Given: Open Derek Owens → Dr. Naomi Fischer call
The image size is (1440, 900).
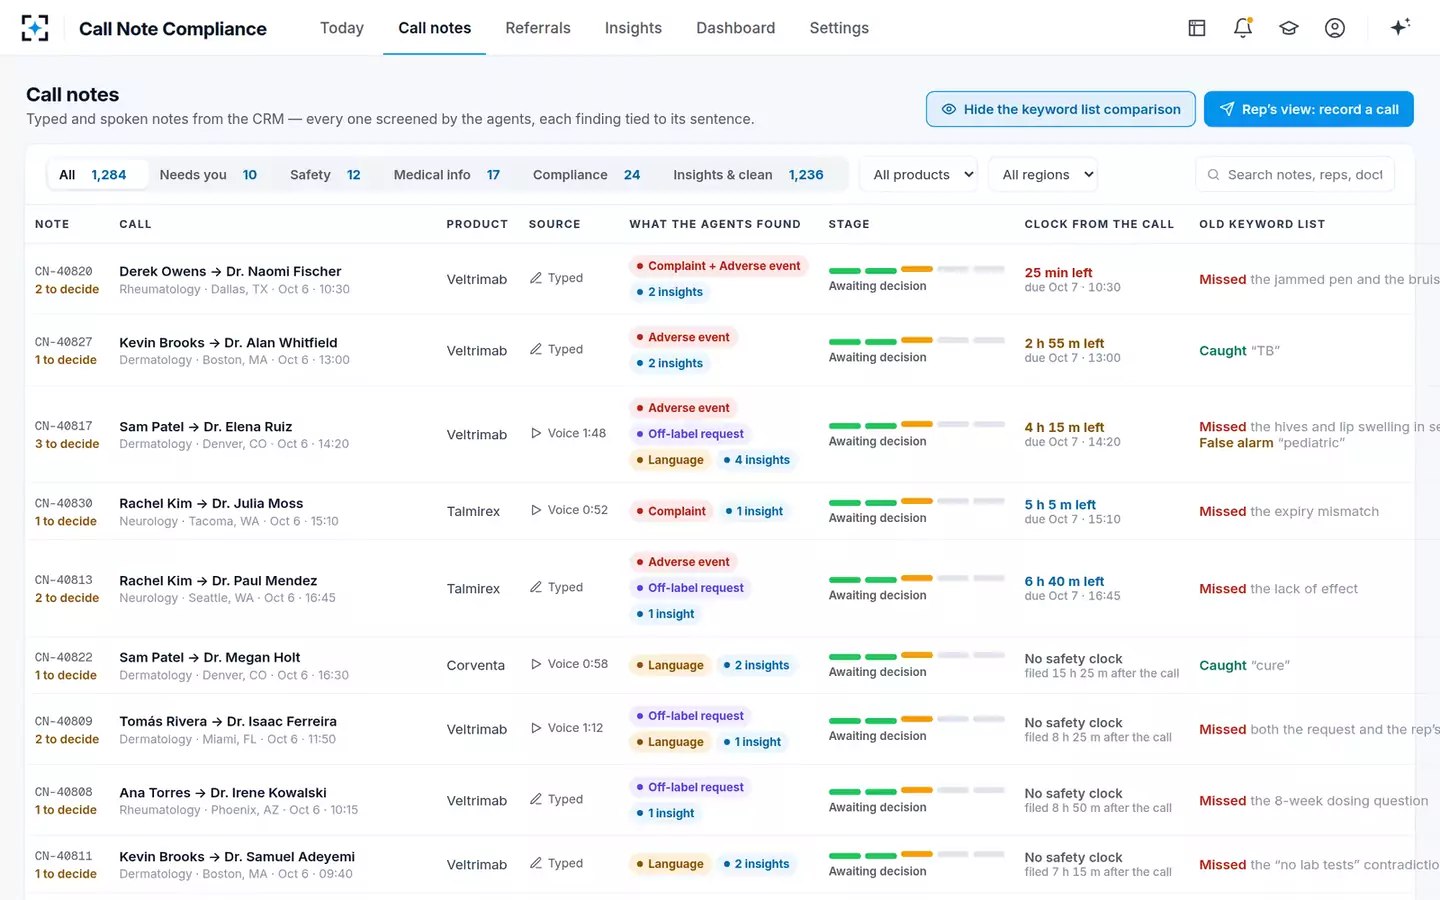Looking at the screenshot, I should point(230,271).
